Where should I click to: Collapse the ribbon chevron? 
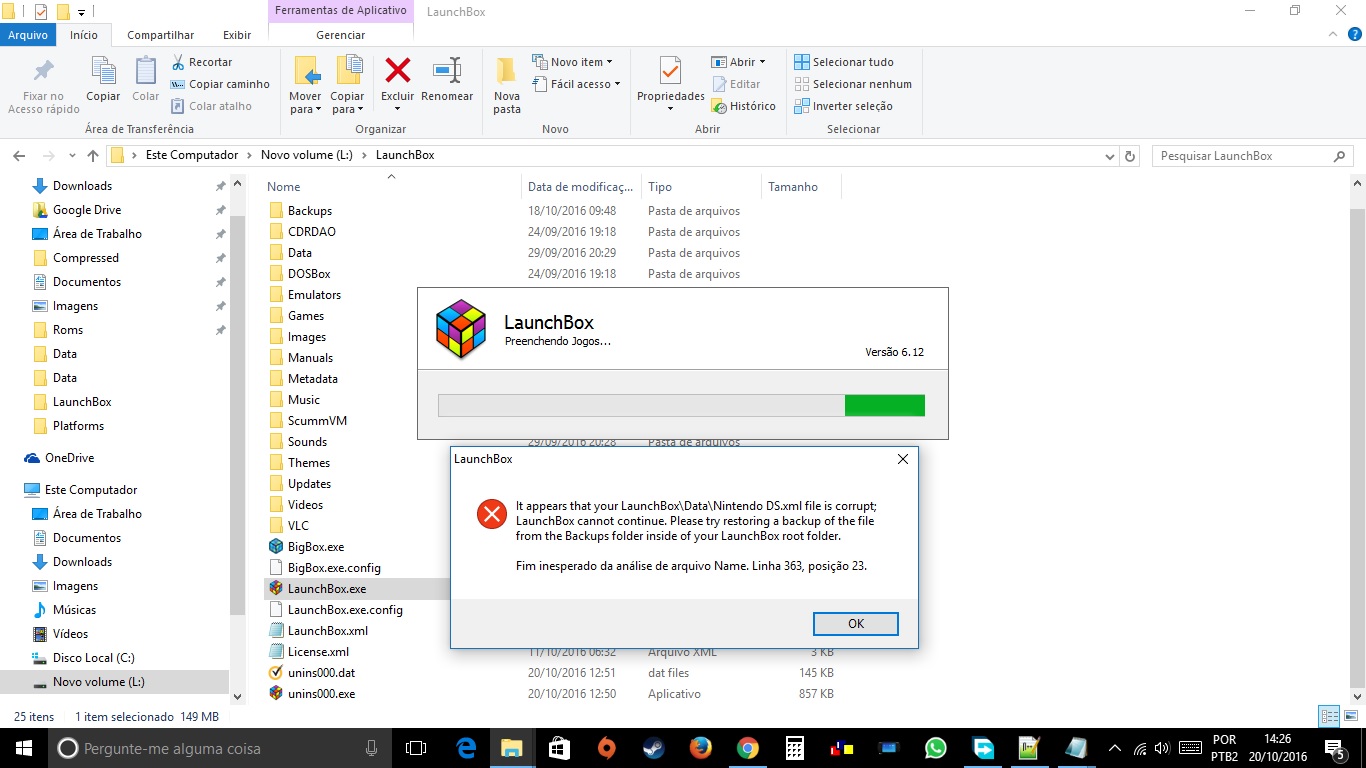[x=1332, y=34]
